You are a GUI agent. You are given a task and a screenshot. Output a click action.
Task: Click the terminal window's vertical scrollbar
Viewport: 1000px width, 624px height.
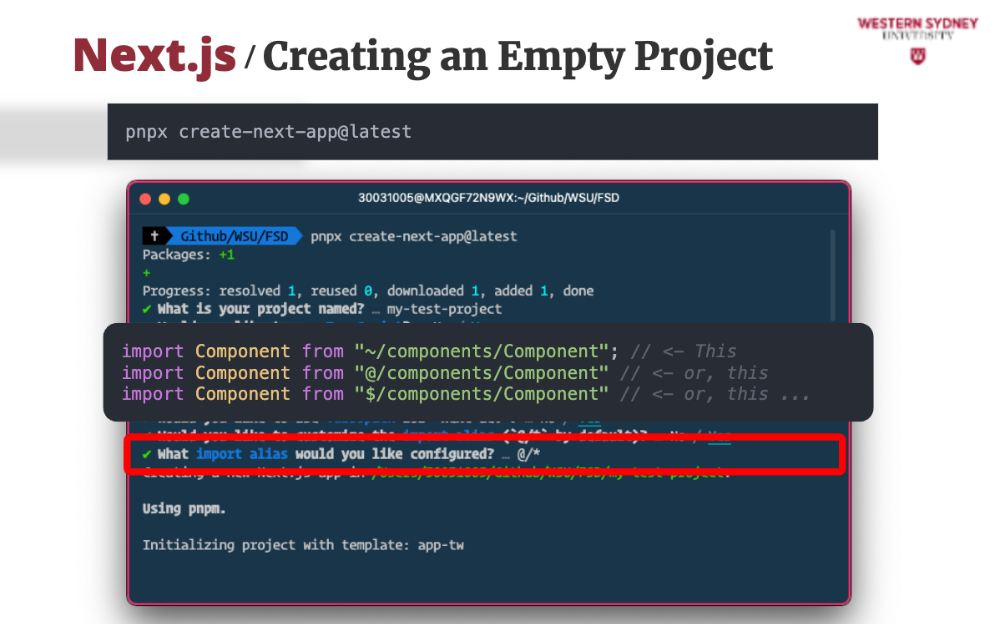(x=832, y=280)
